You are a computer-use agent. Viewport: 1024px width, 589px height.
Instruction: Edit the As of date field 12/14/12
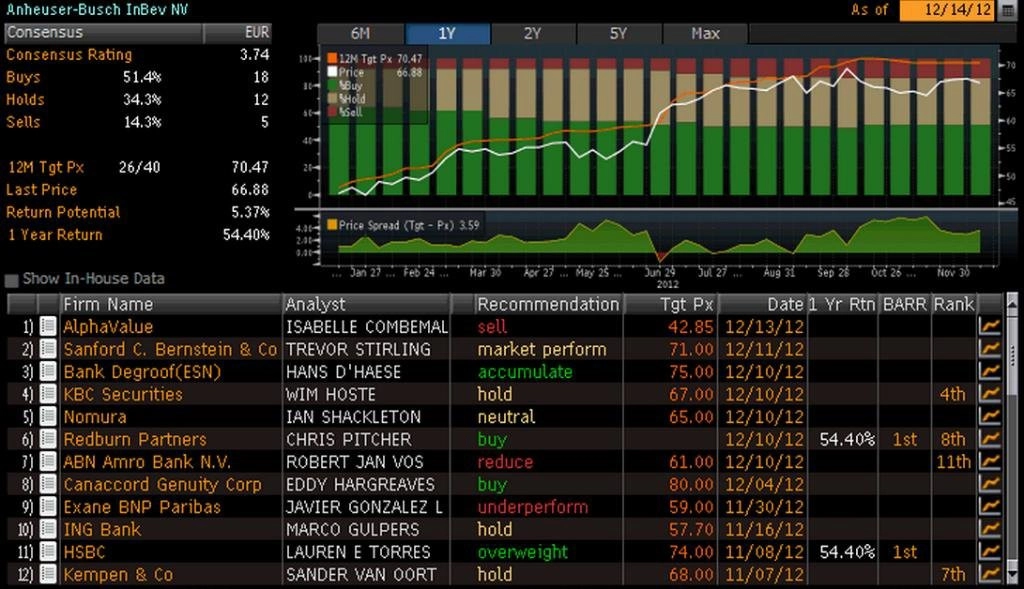tap(948, 10)
